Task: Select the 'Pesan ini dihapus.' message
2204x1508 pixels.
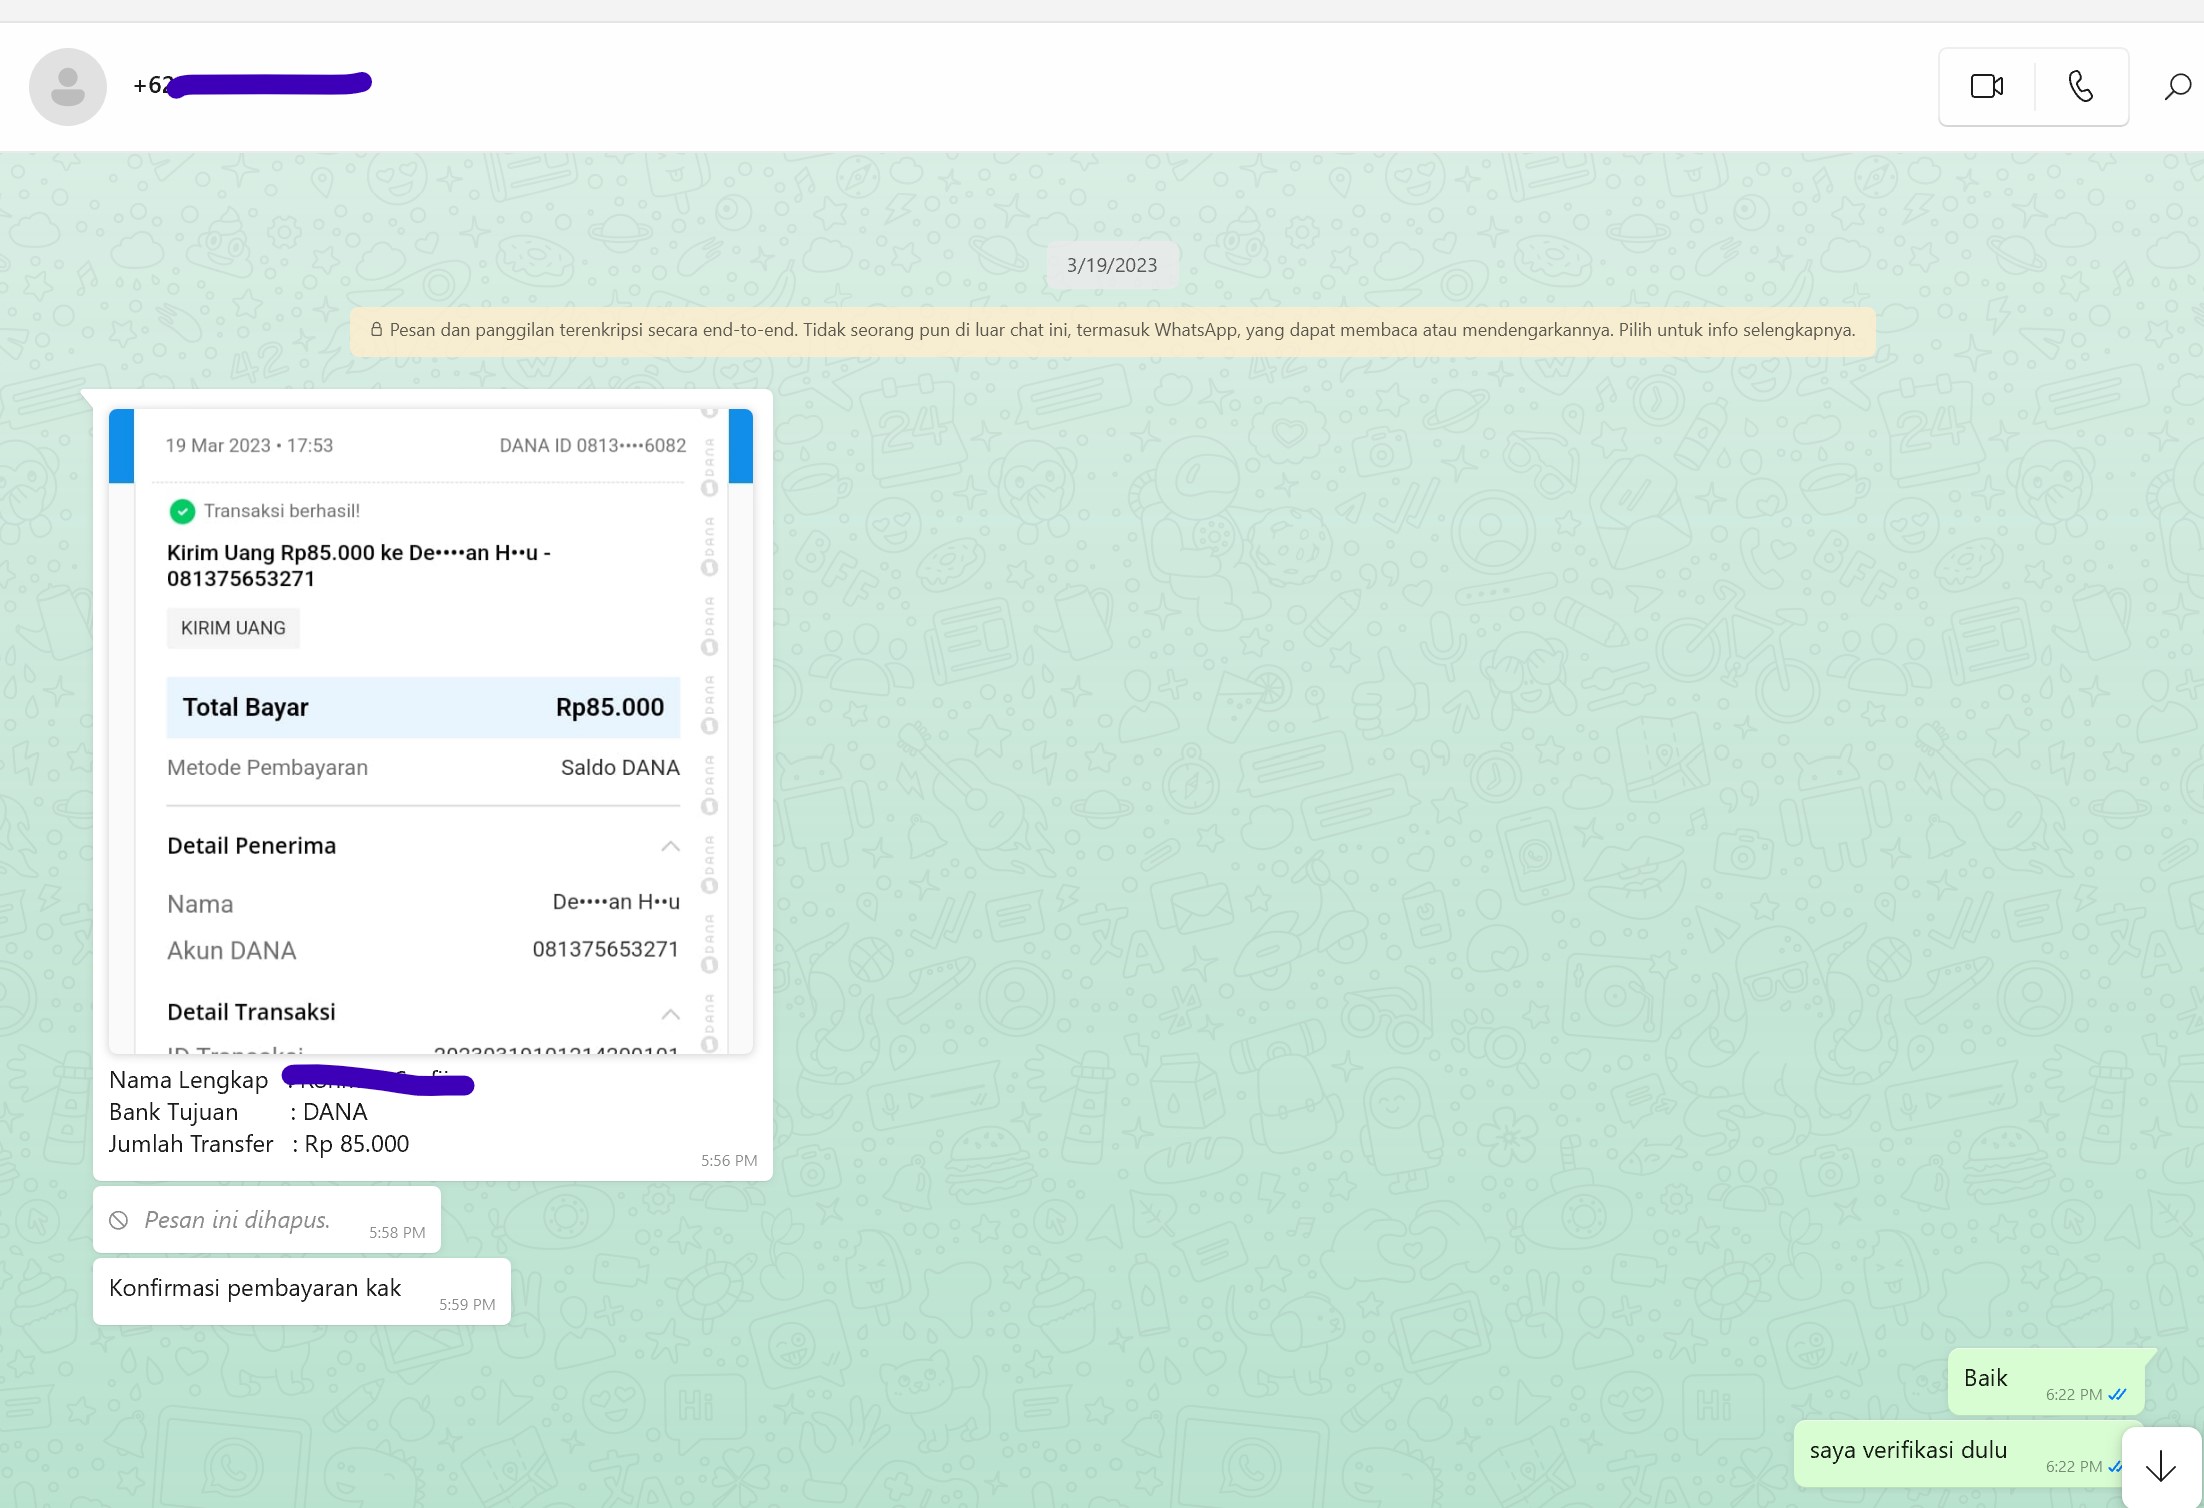Action: 267,1219
